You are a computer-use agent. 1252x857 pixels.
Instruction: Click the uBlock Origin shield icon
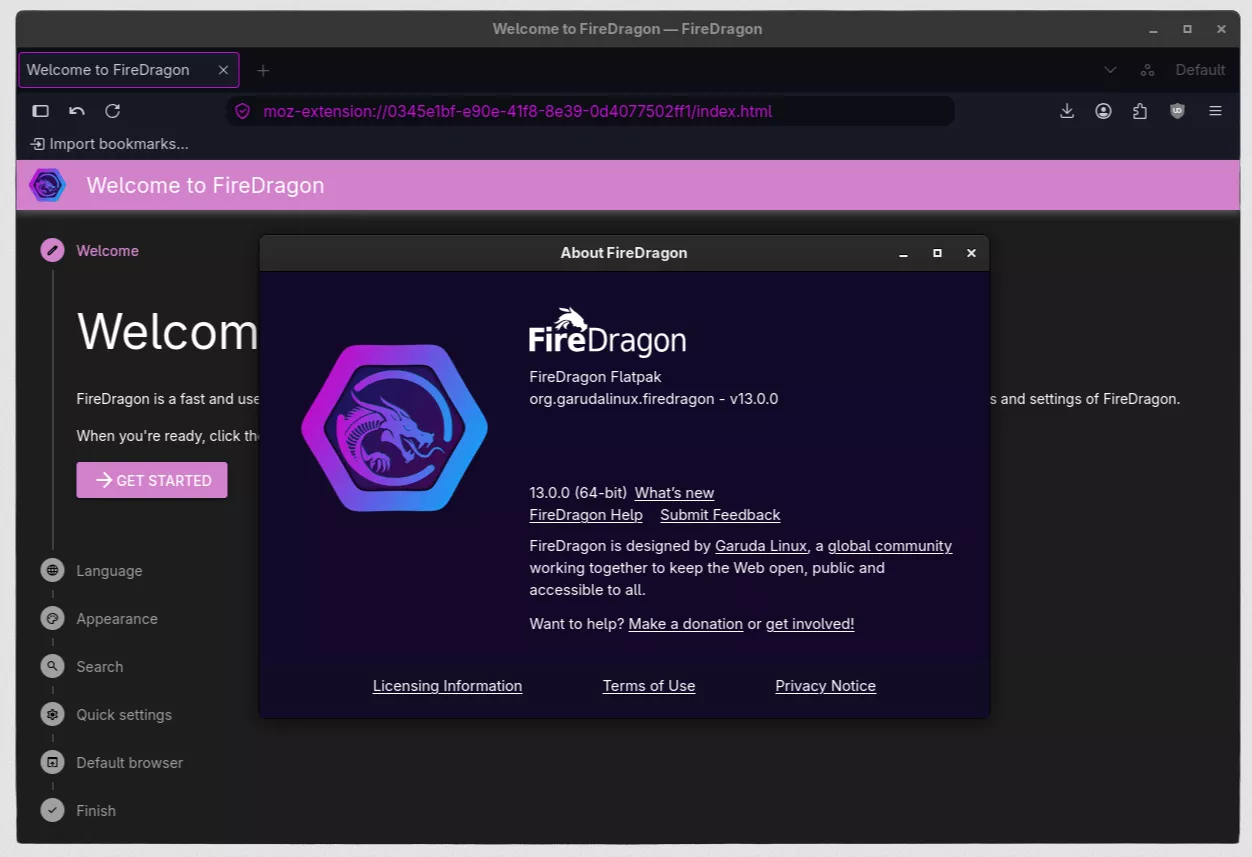1177,111
